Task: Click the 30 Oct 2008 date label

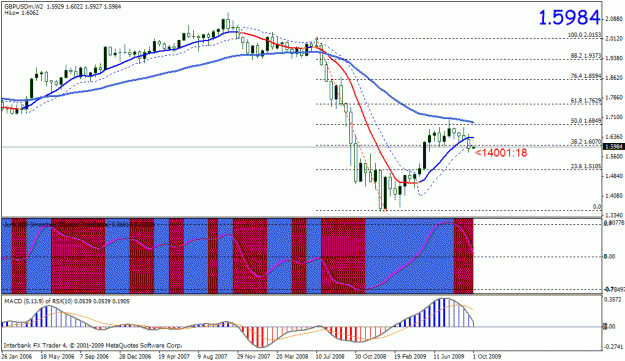Action: click(371, 356)
